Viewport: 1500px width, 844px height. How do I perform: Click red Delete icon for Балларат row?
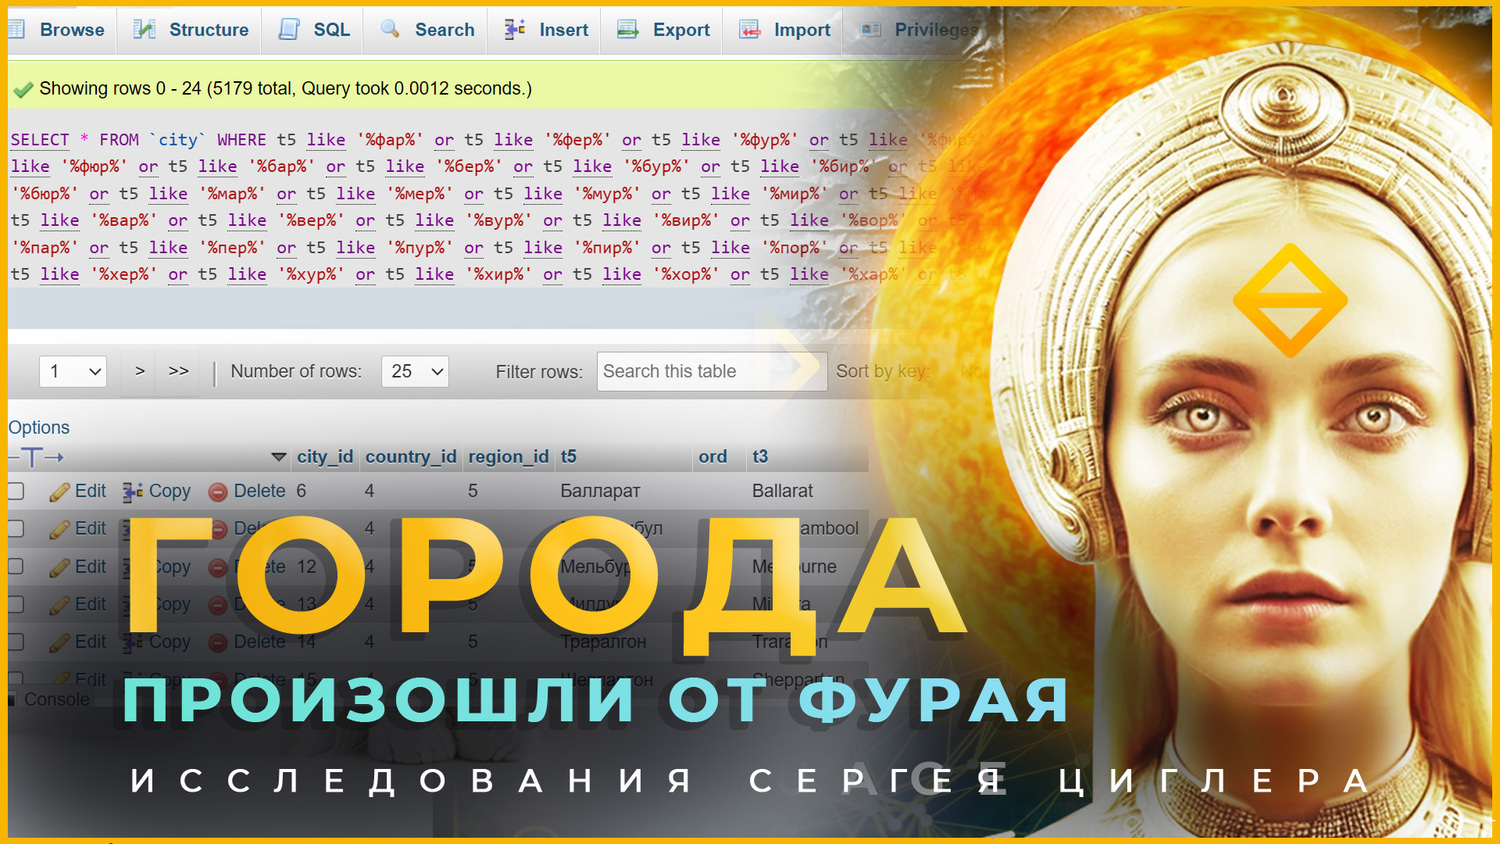pyautogui.click(x=218, y=491)
